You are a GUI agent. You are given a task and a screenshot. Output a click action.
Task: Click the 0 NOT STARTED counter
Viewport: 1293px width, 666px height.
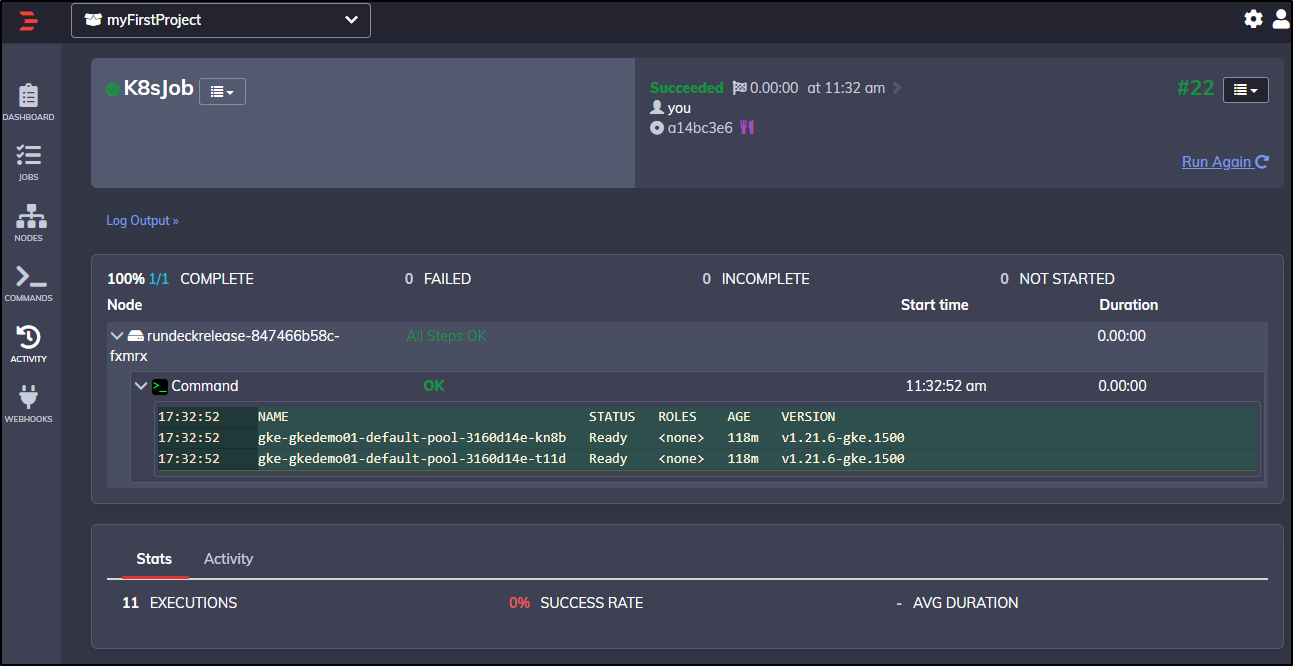point(1057,279)
